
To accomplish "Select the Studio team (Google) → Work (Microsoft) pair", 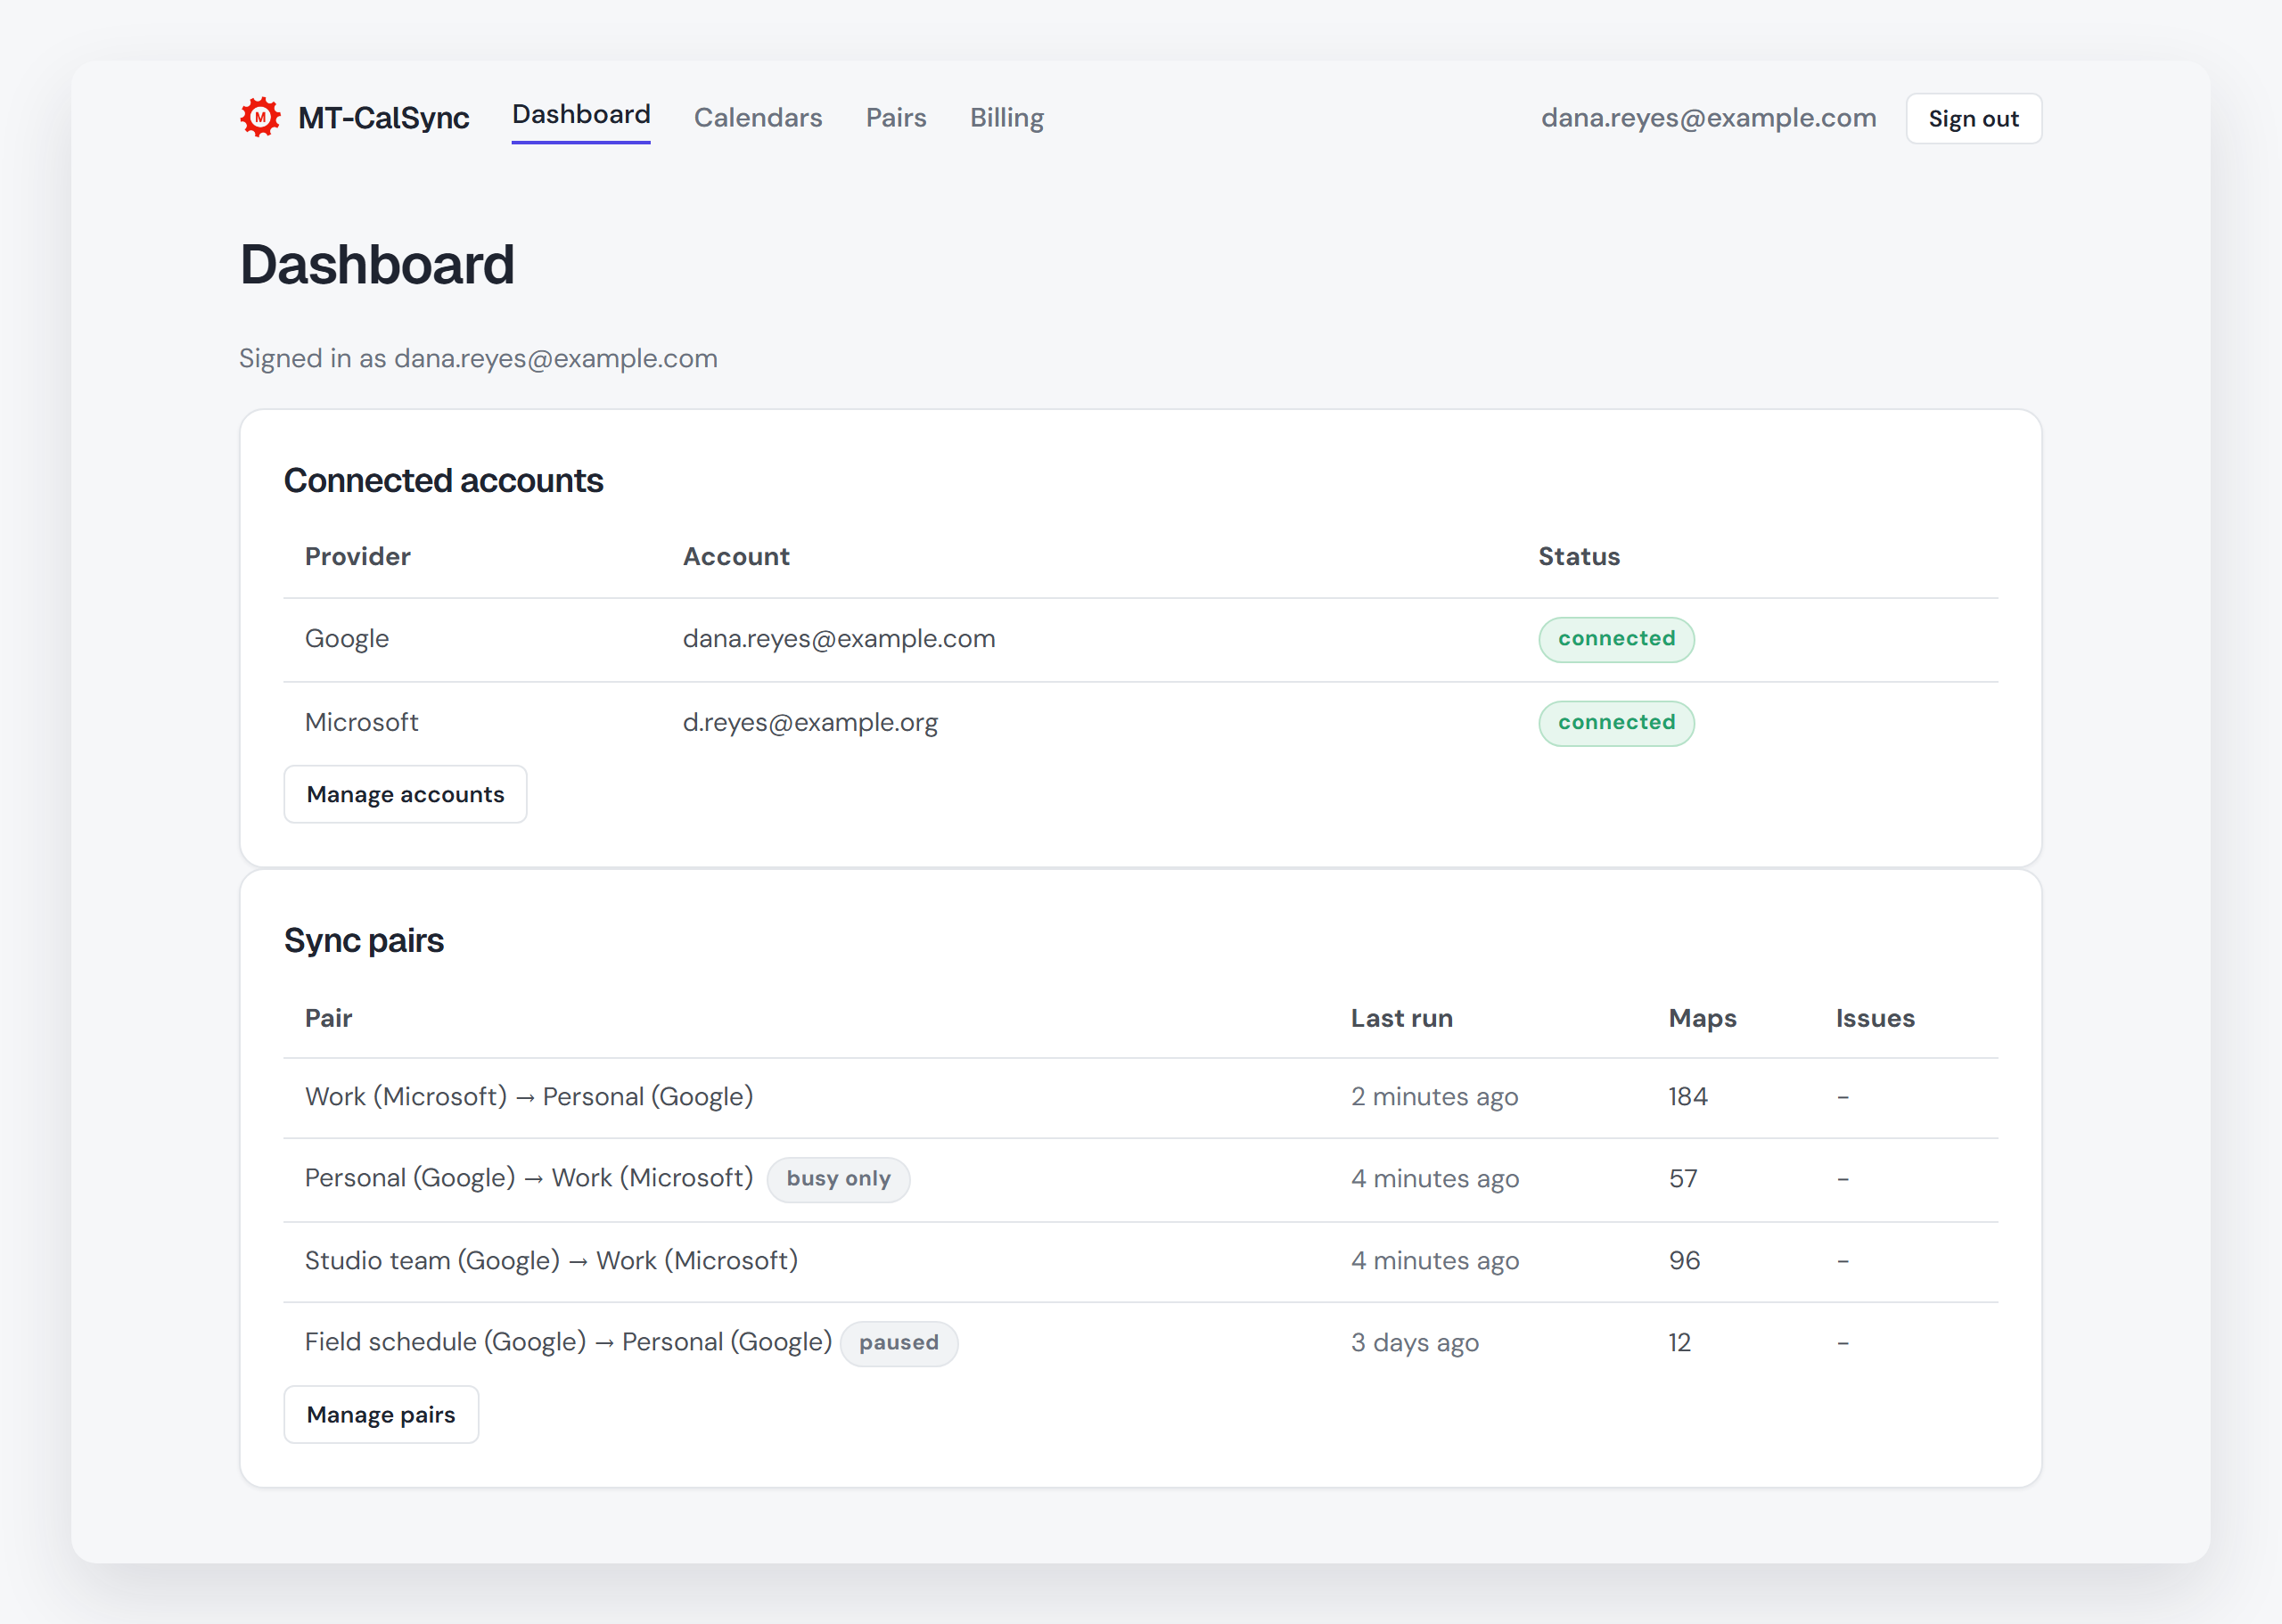I will point(551,1260).
